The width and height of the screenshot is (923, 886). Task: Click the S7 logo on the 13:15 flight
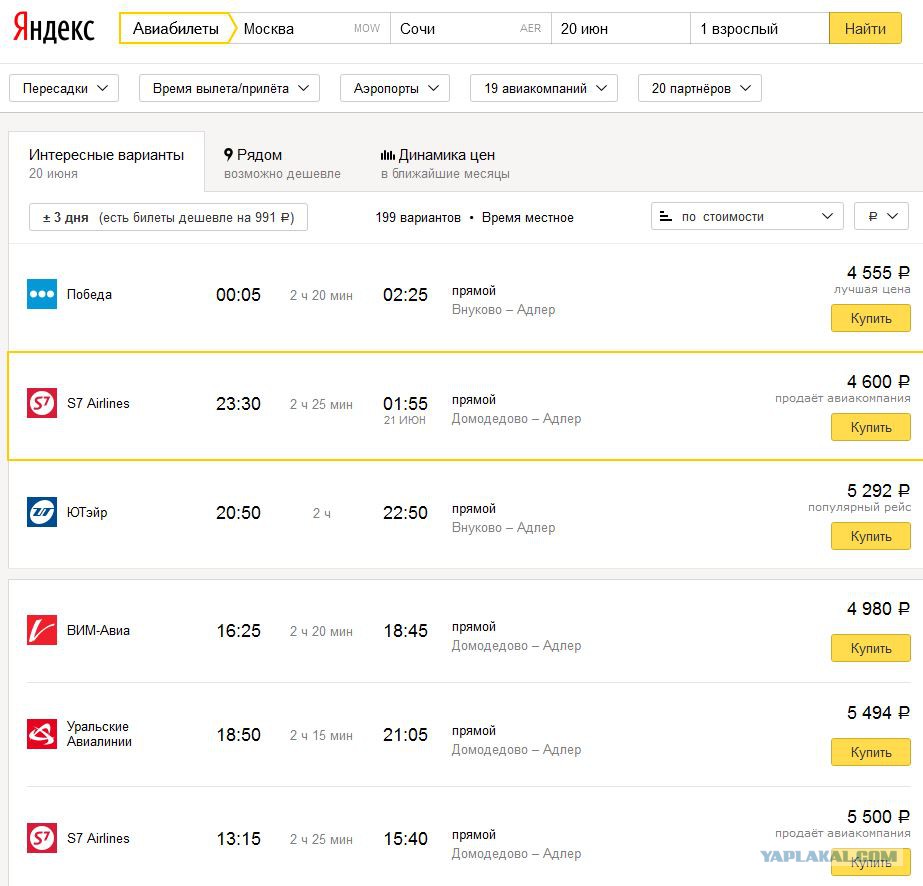coord(42,838)
